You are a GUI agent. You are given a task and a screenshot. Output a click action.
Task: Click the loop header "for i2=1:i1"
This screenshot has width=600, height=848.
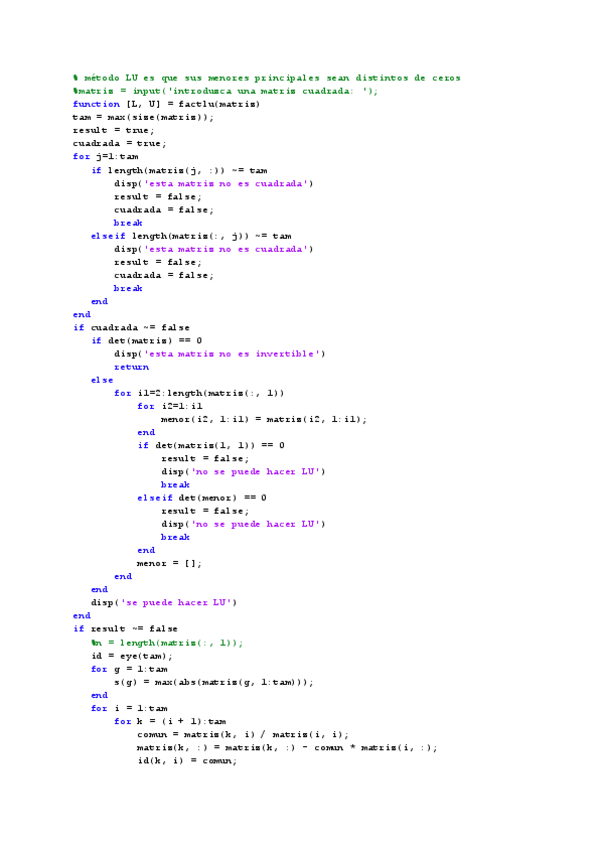coord(170,406)
